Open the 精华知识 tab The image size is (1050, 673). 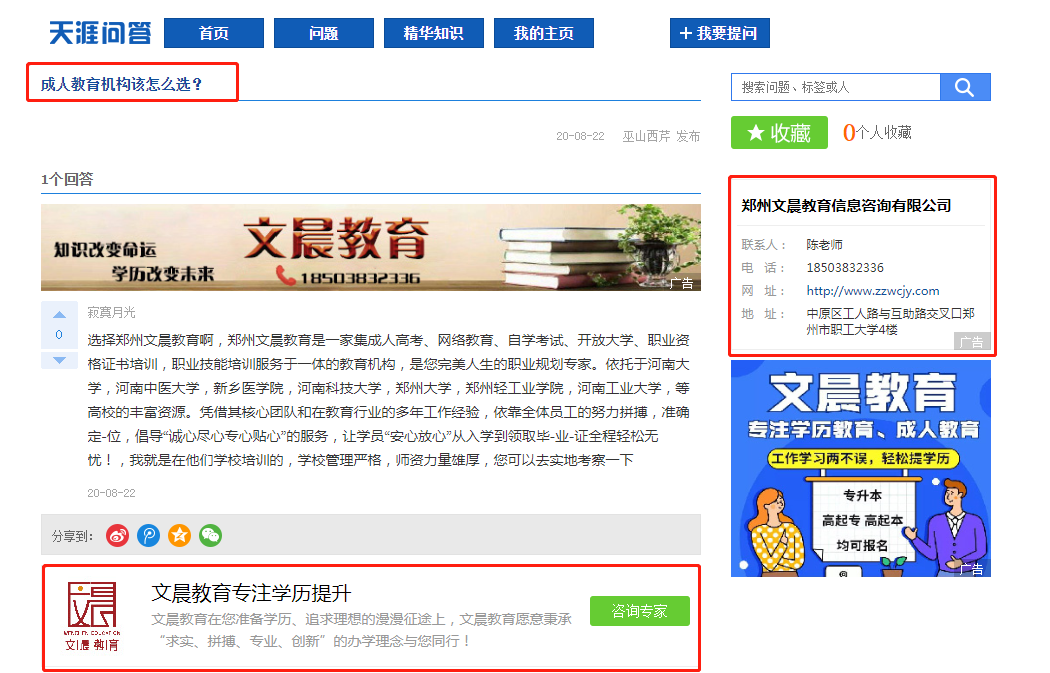(433, 33)
